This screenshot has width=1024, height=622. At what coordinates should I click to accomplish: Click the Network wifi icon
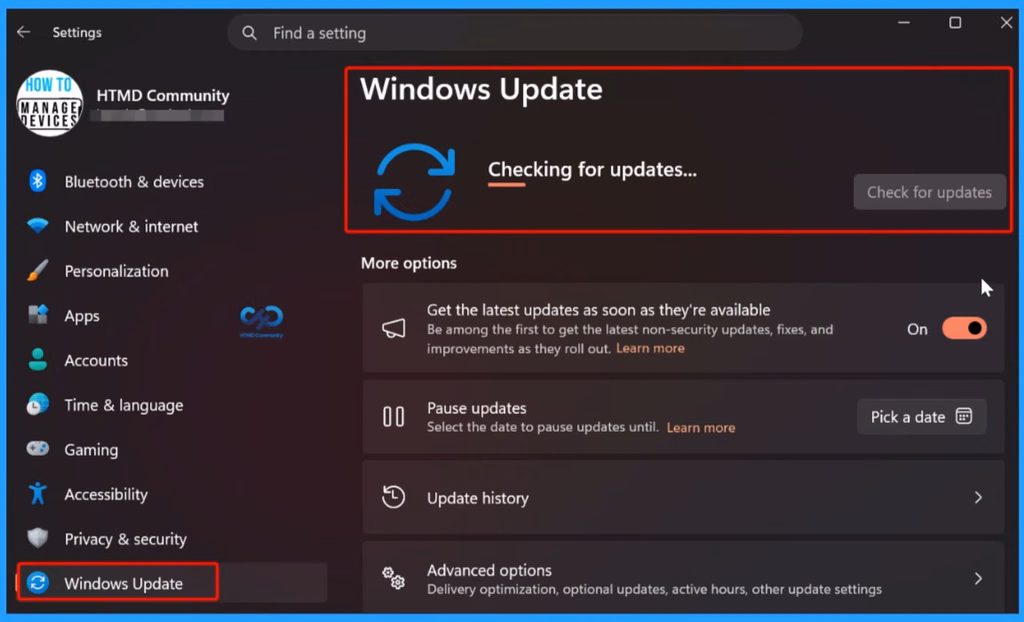[x=37, y=226]
